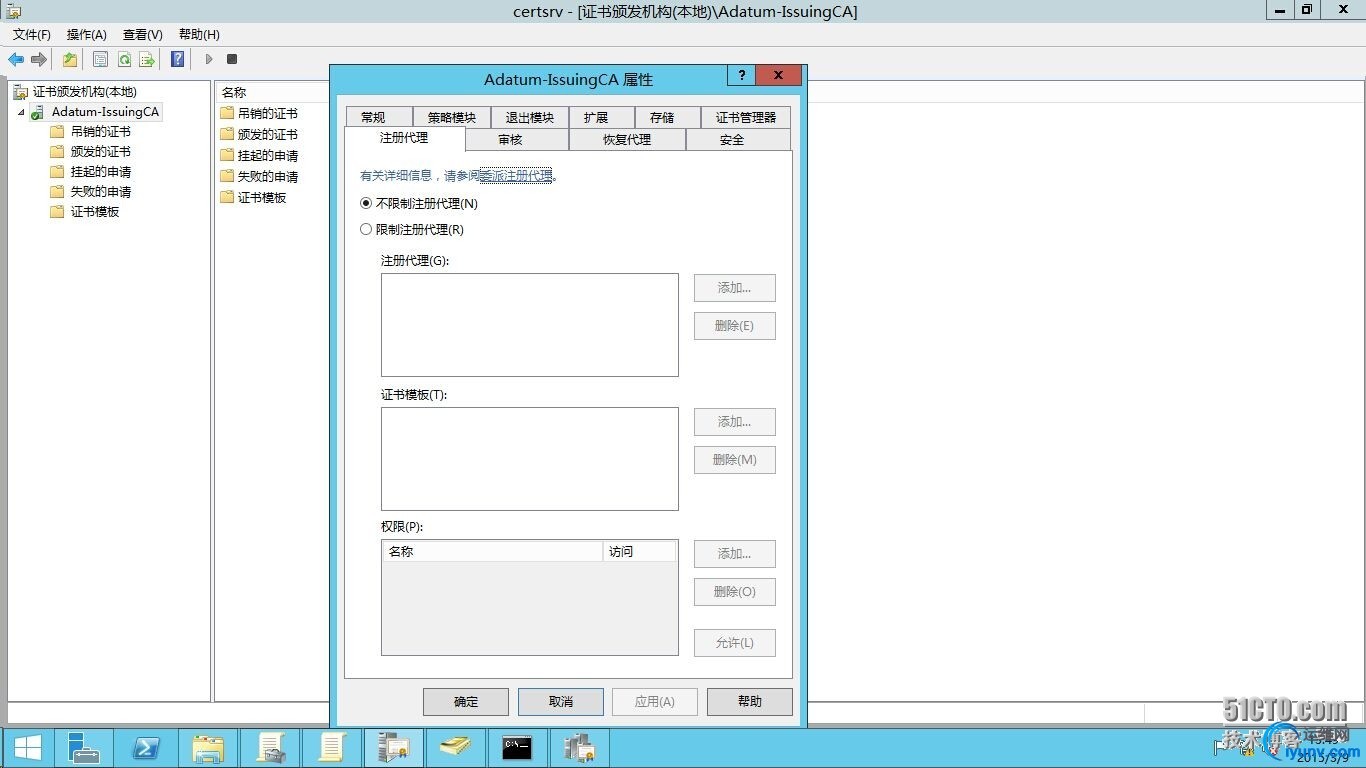
Task: Click the 确定 button
Action: coord(466,701)
